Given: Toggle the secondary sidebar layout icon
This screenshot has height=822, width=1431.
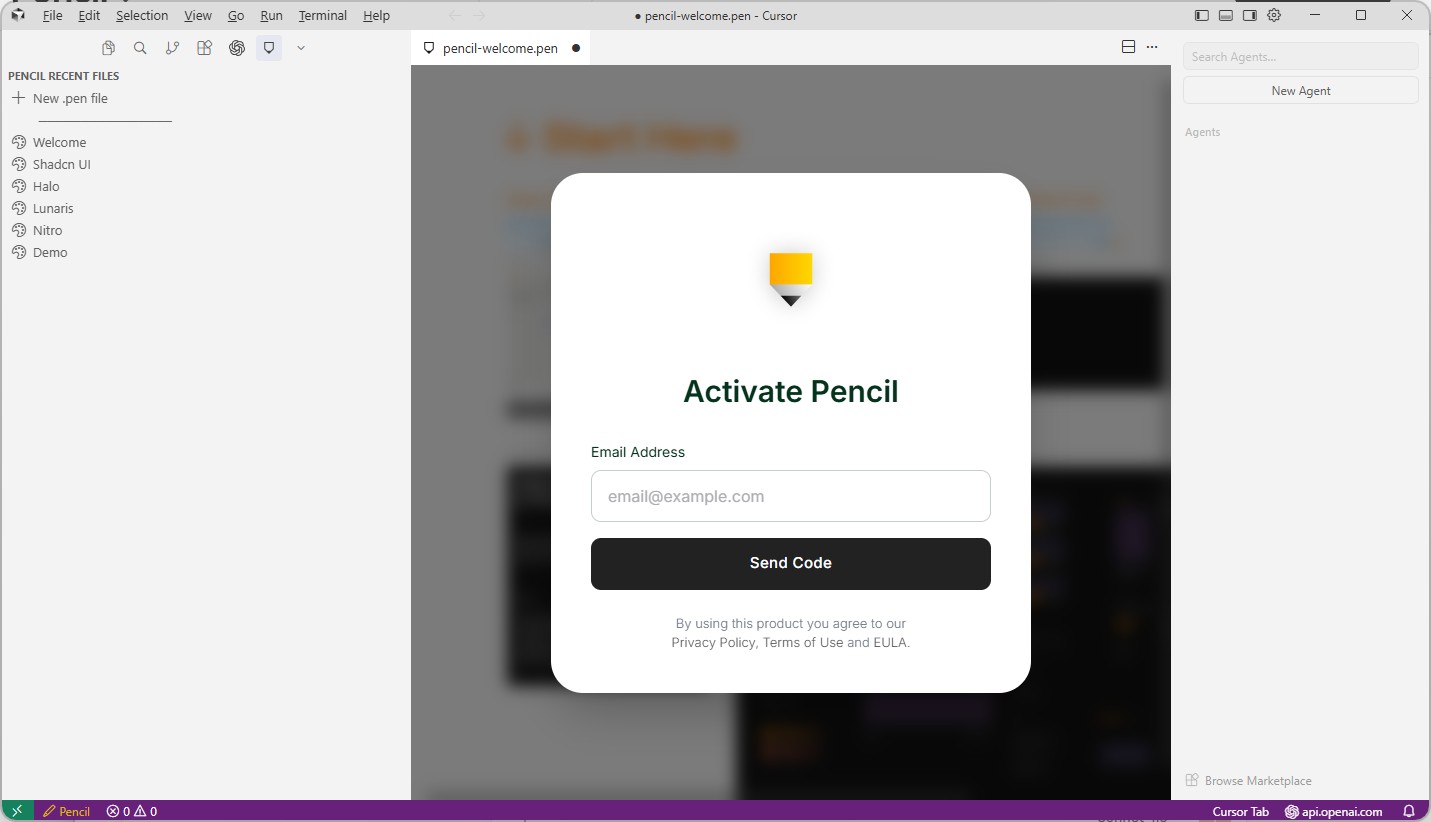Looking at the screenshot, I should [x=1250, y=16].
